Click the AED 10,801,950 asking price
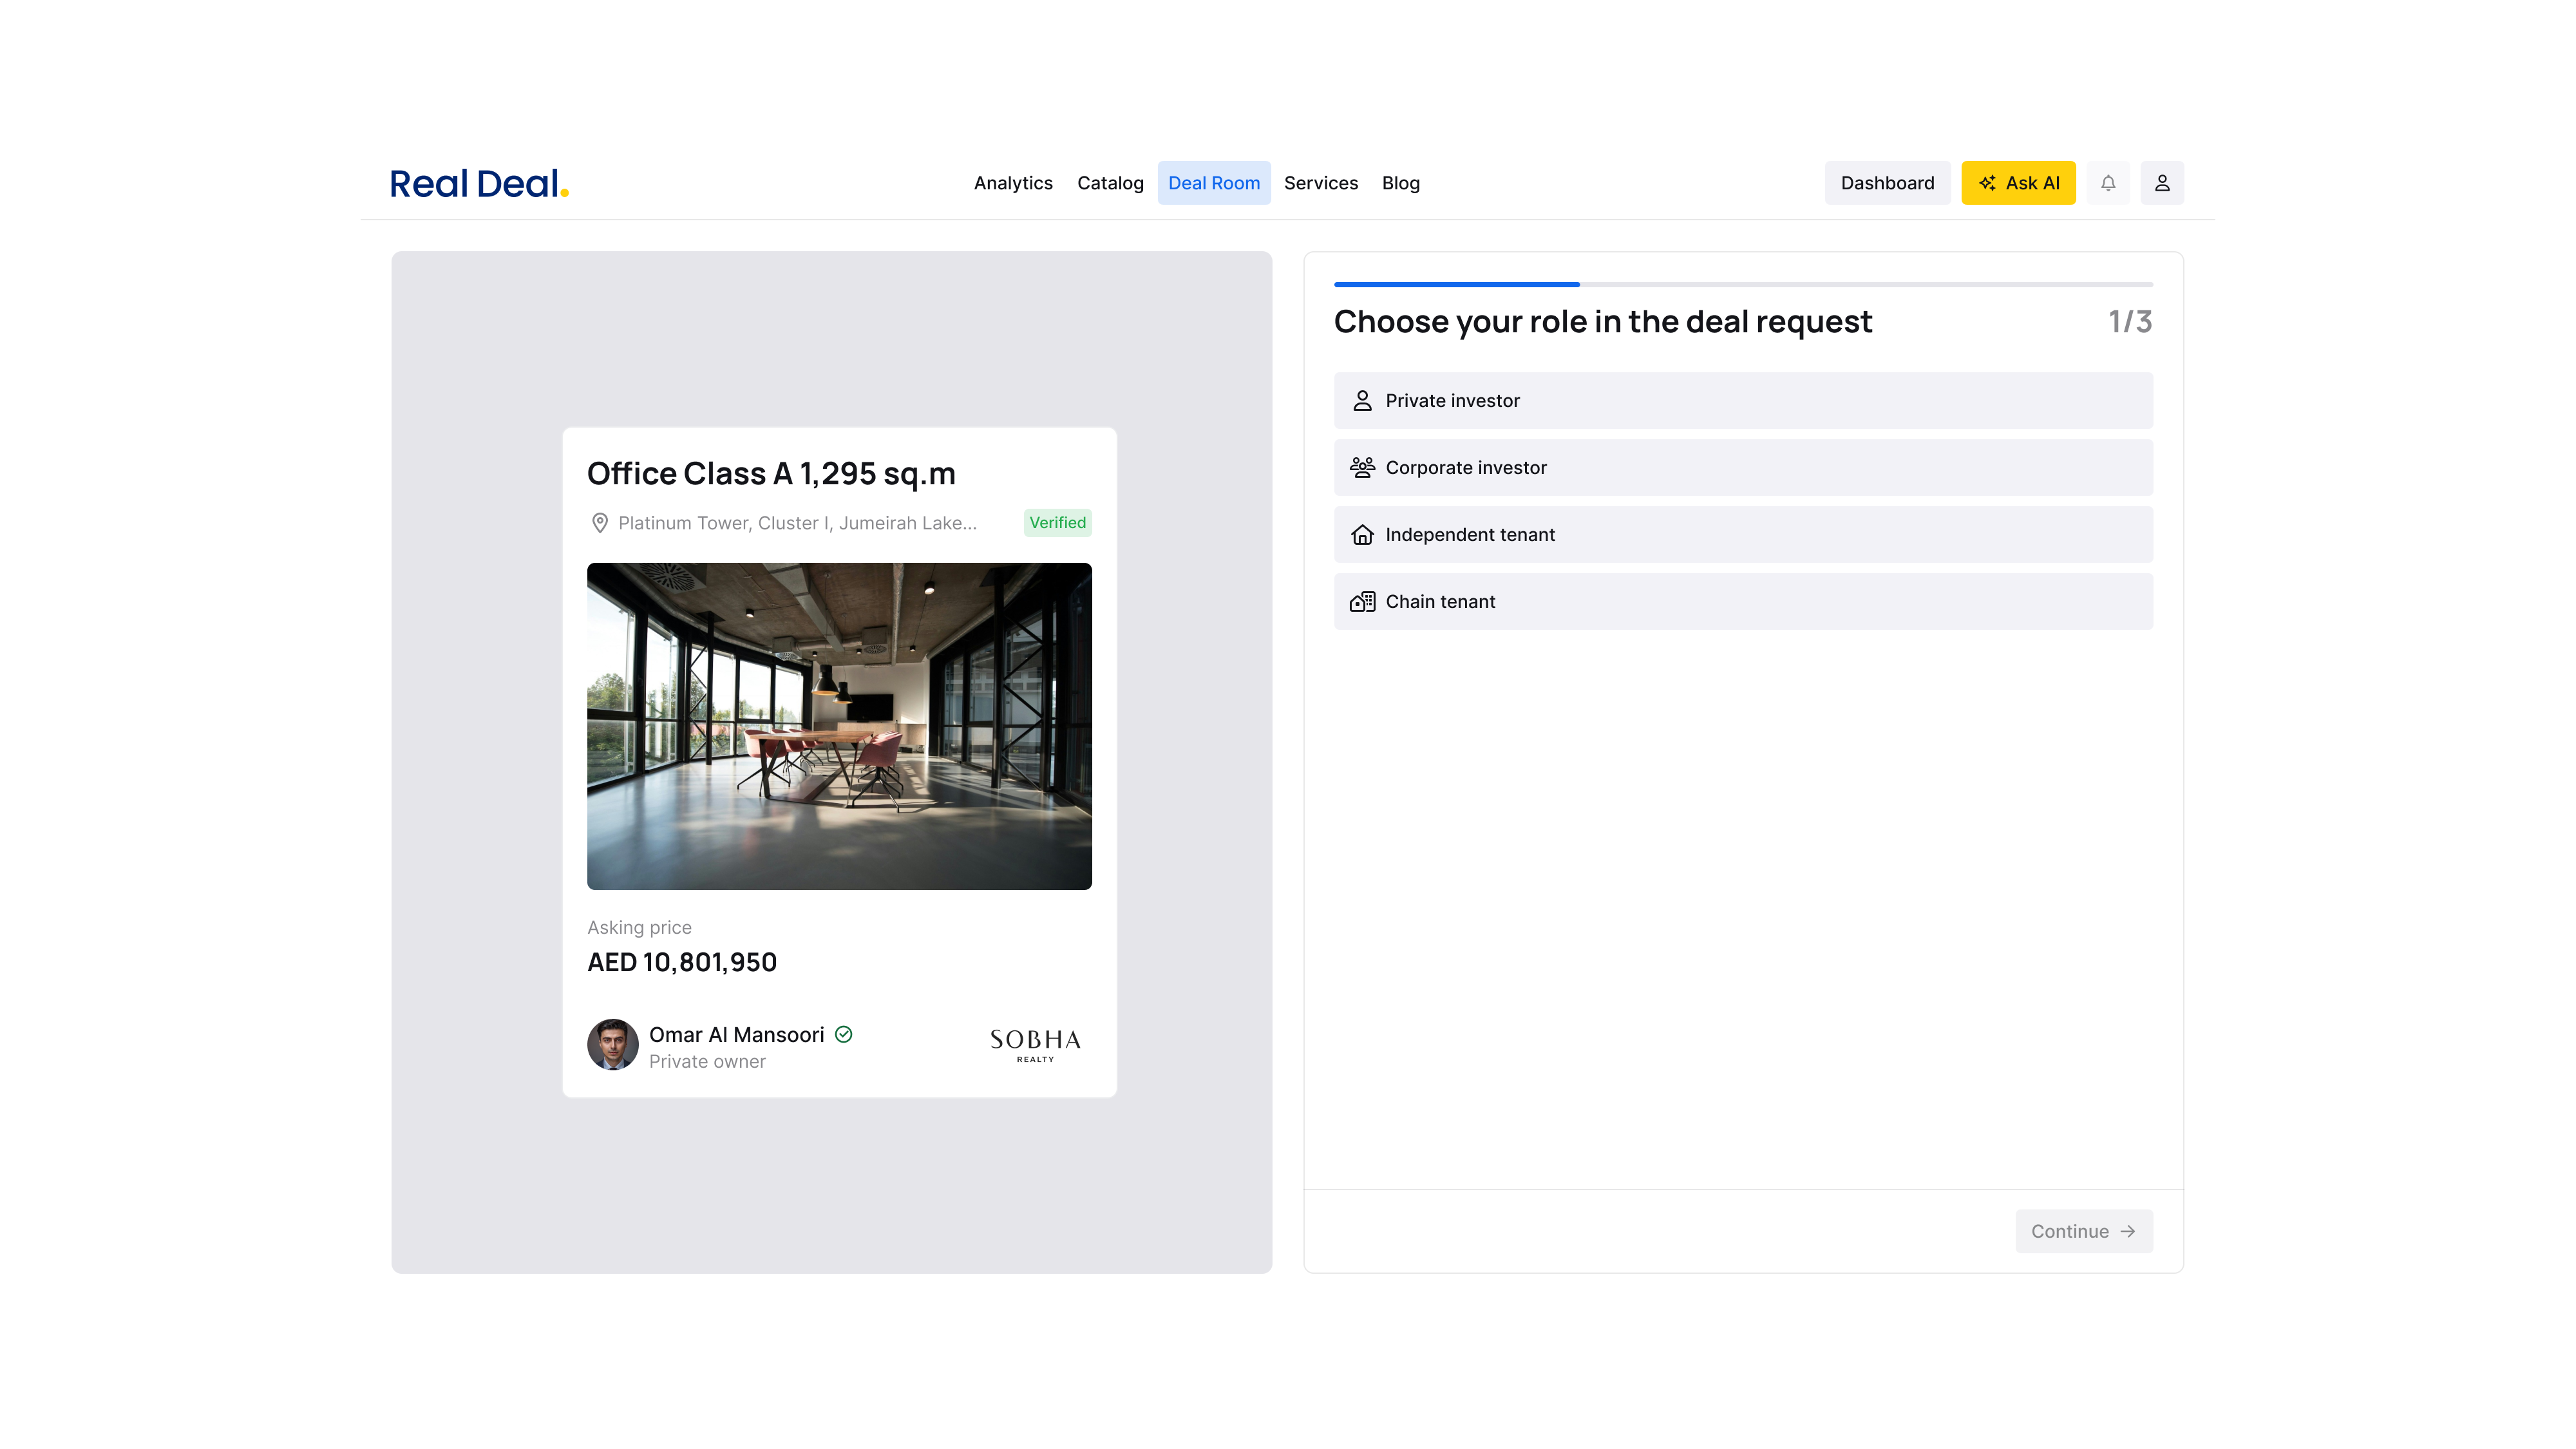Screen dimensions: 2576x1449 (x=682, y=962)
